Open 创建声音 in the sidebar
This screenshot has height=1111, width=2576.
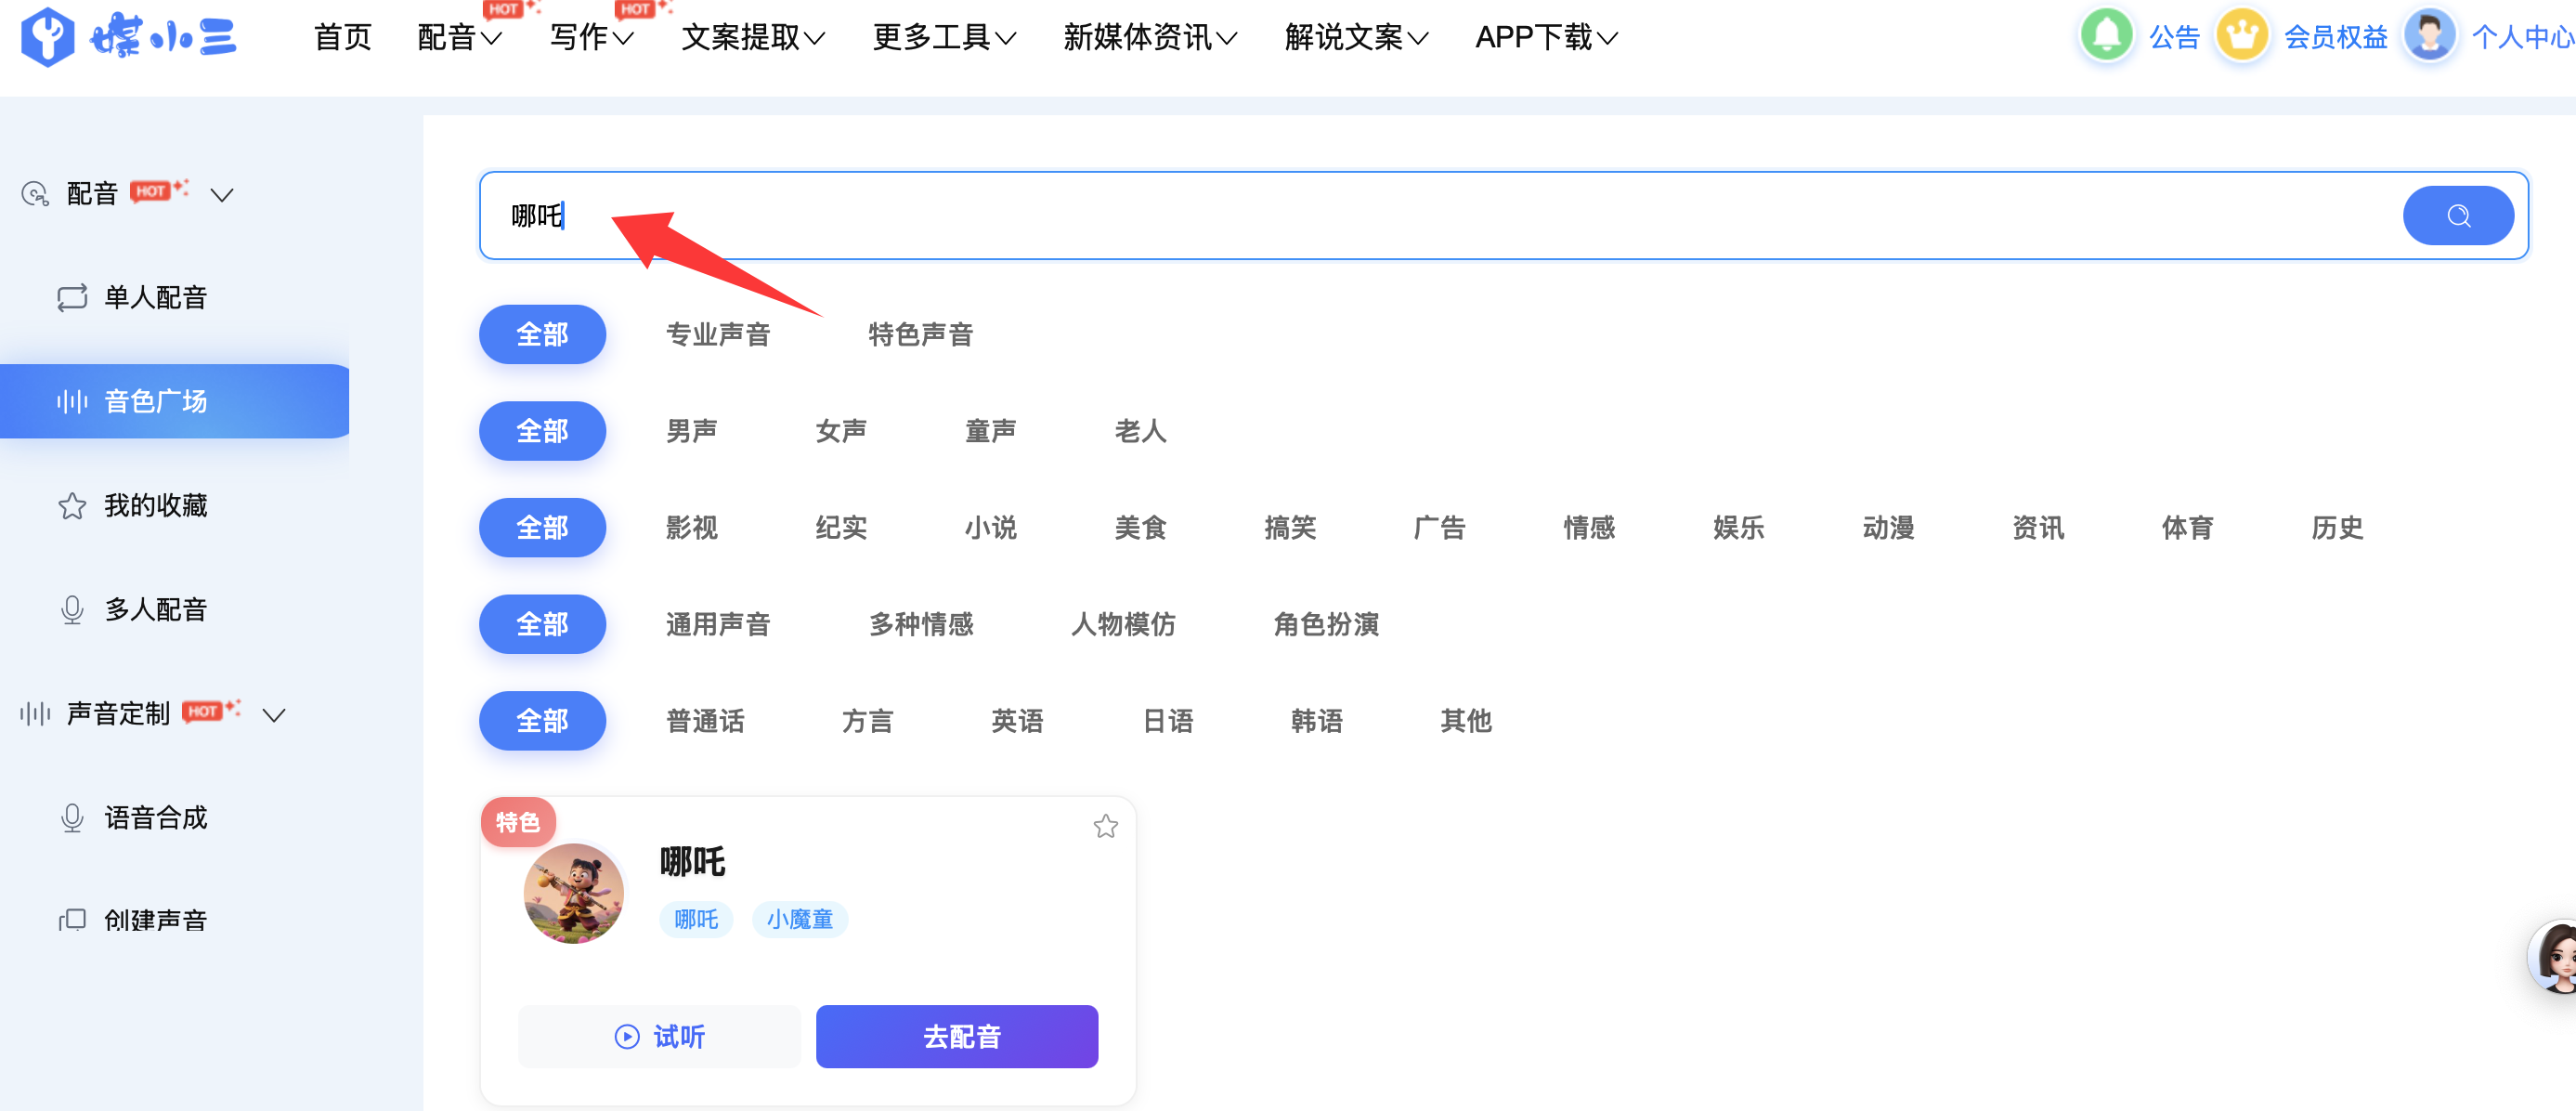tap(155, 920)
